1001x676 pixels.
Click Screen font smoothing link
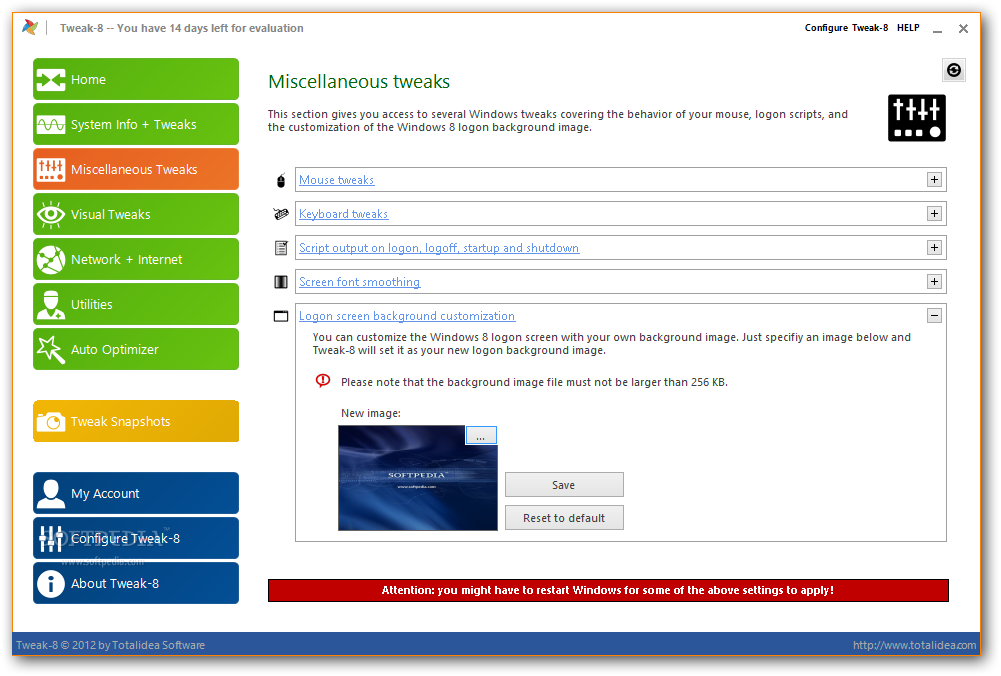(x=359, y=282)
